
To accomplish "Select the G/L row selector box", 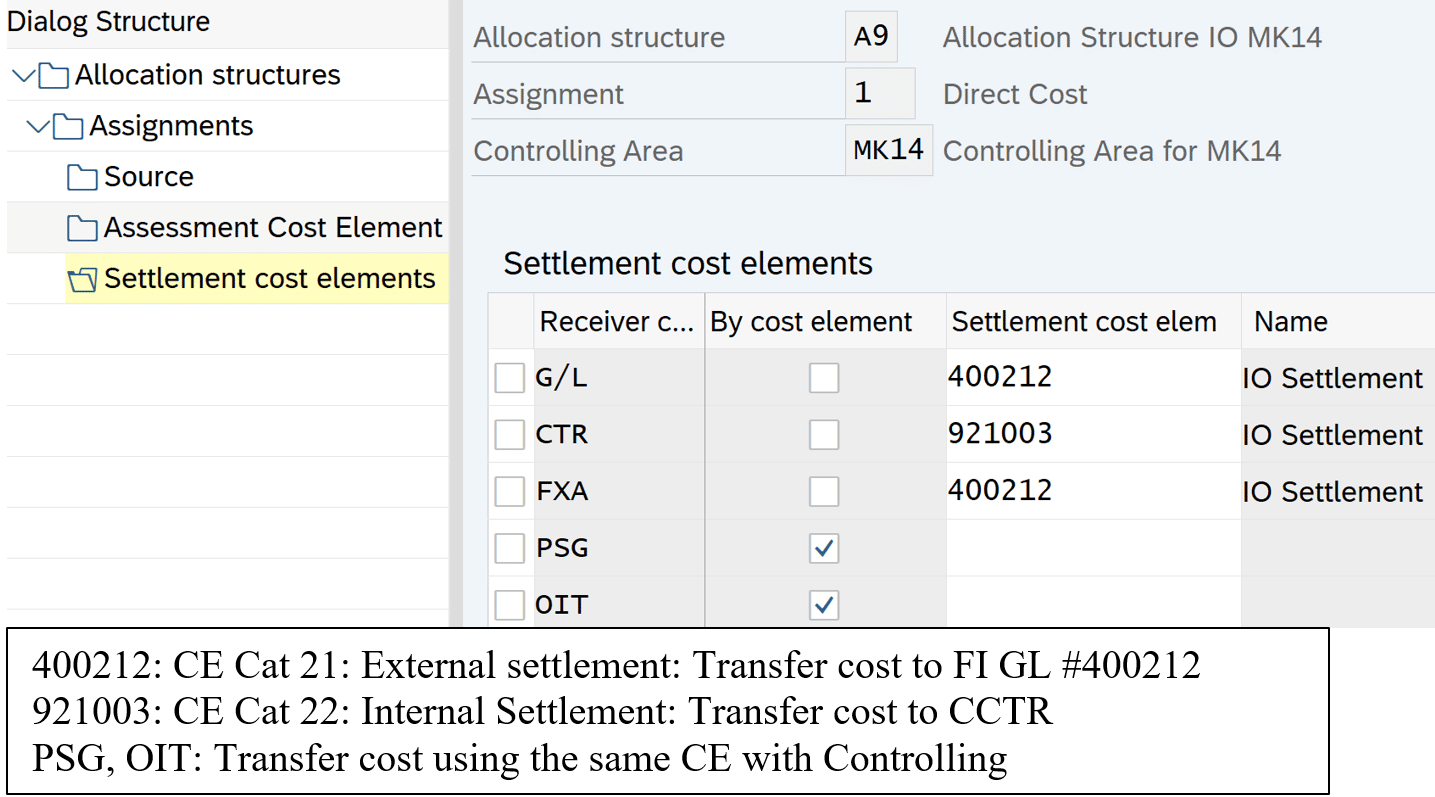I will (x=510, y=378).
